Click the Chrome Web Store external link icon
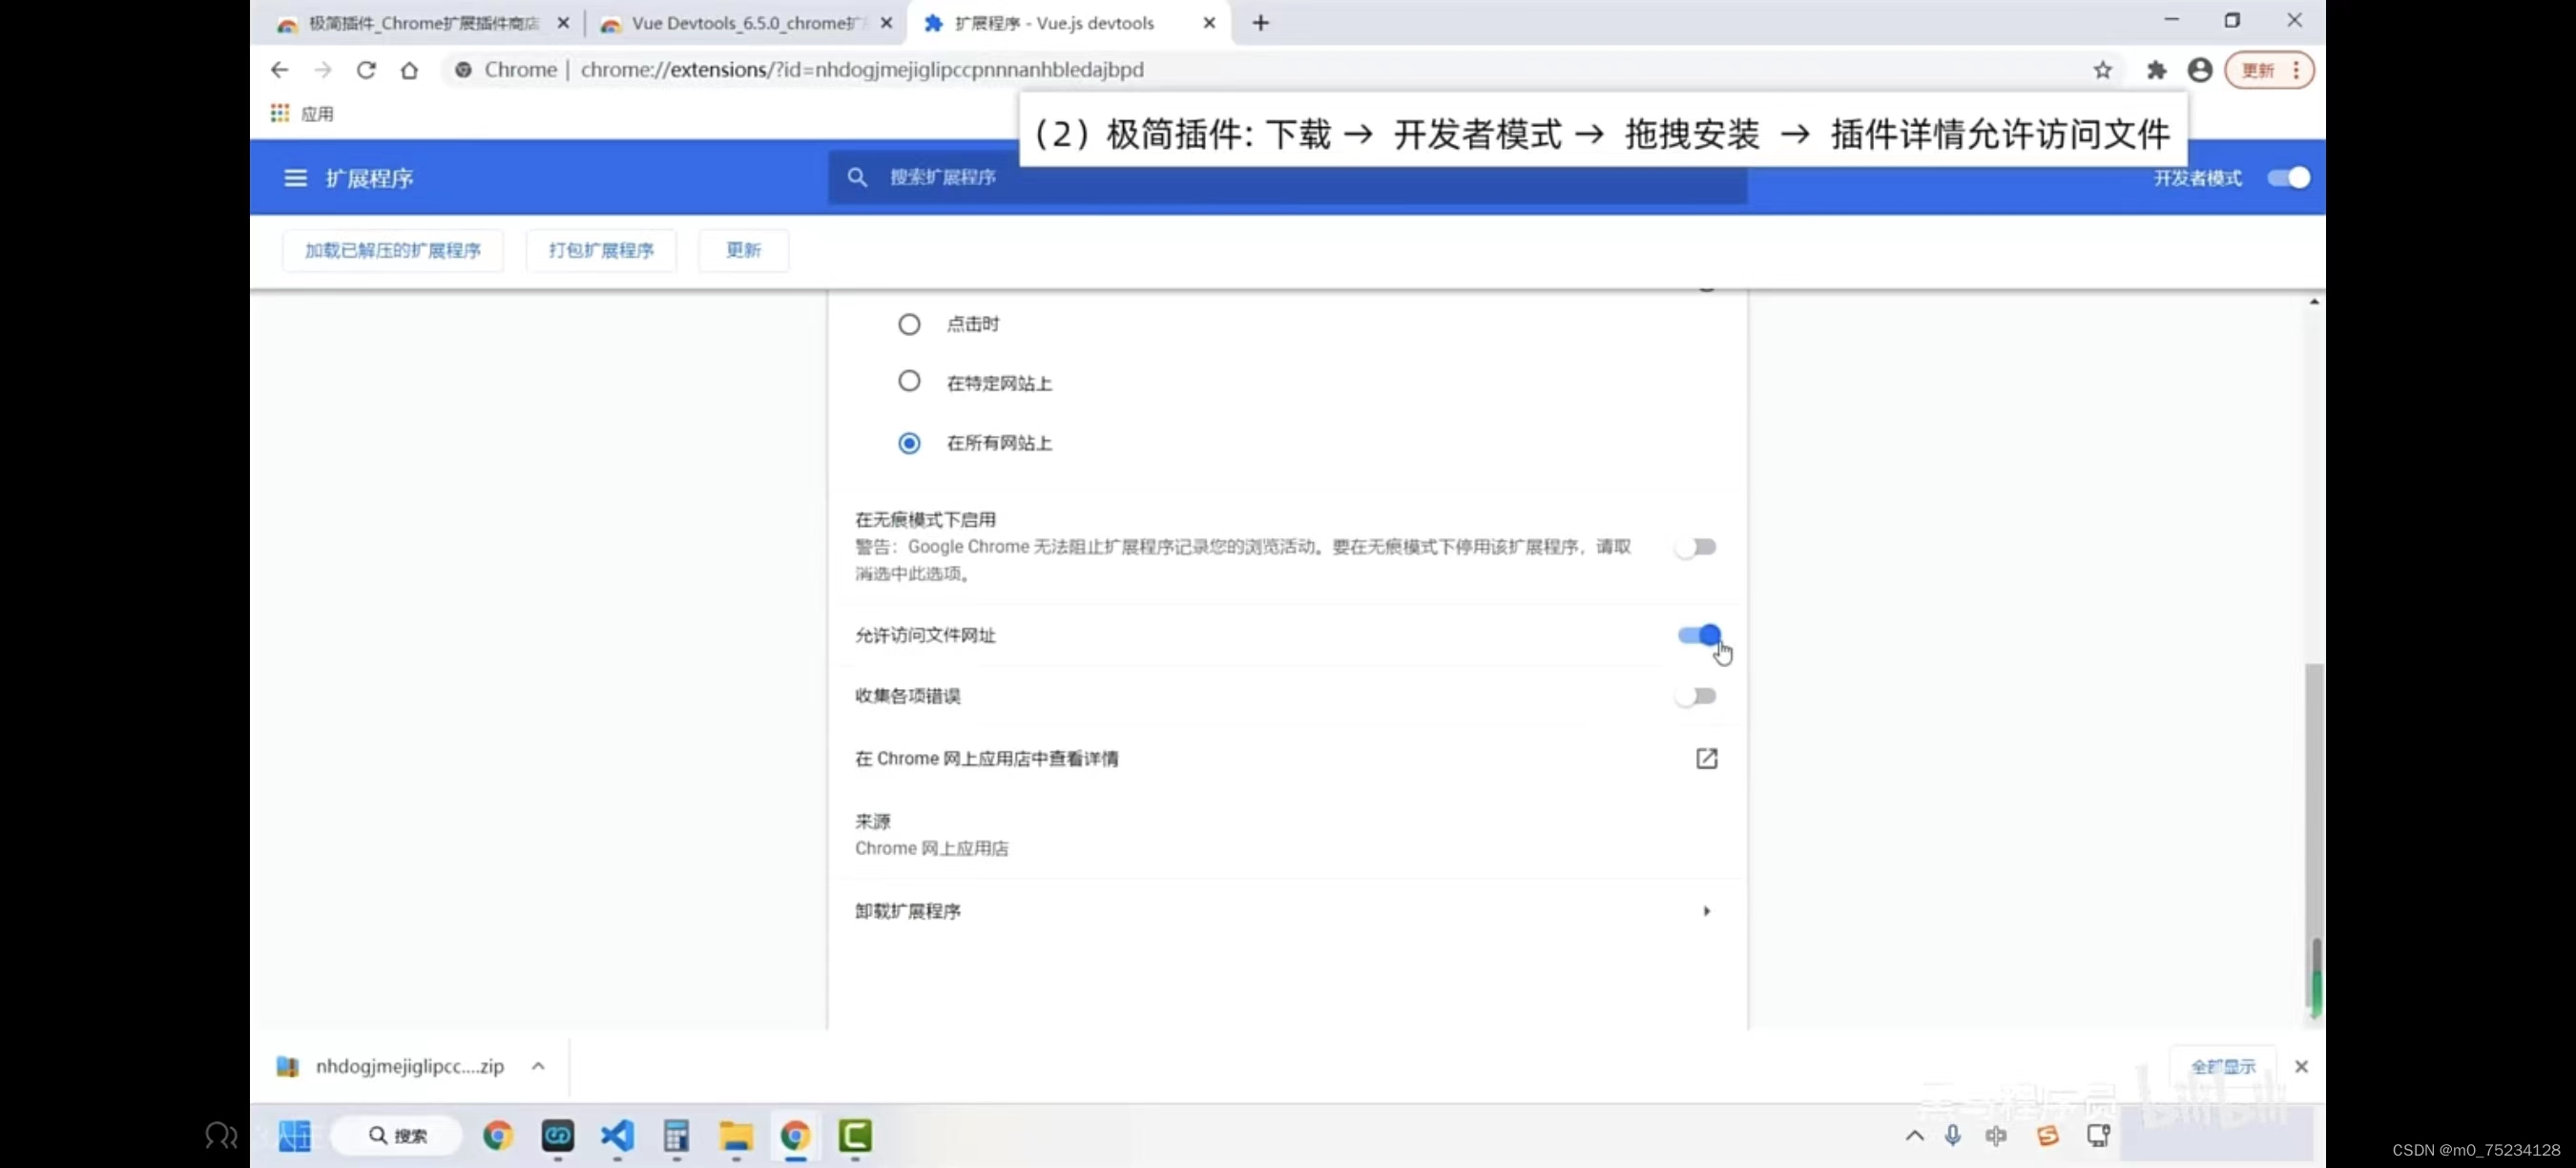This screenshot has height=1168, width=2576. tap(1705, 758)
